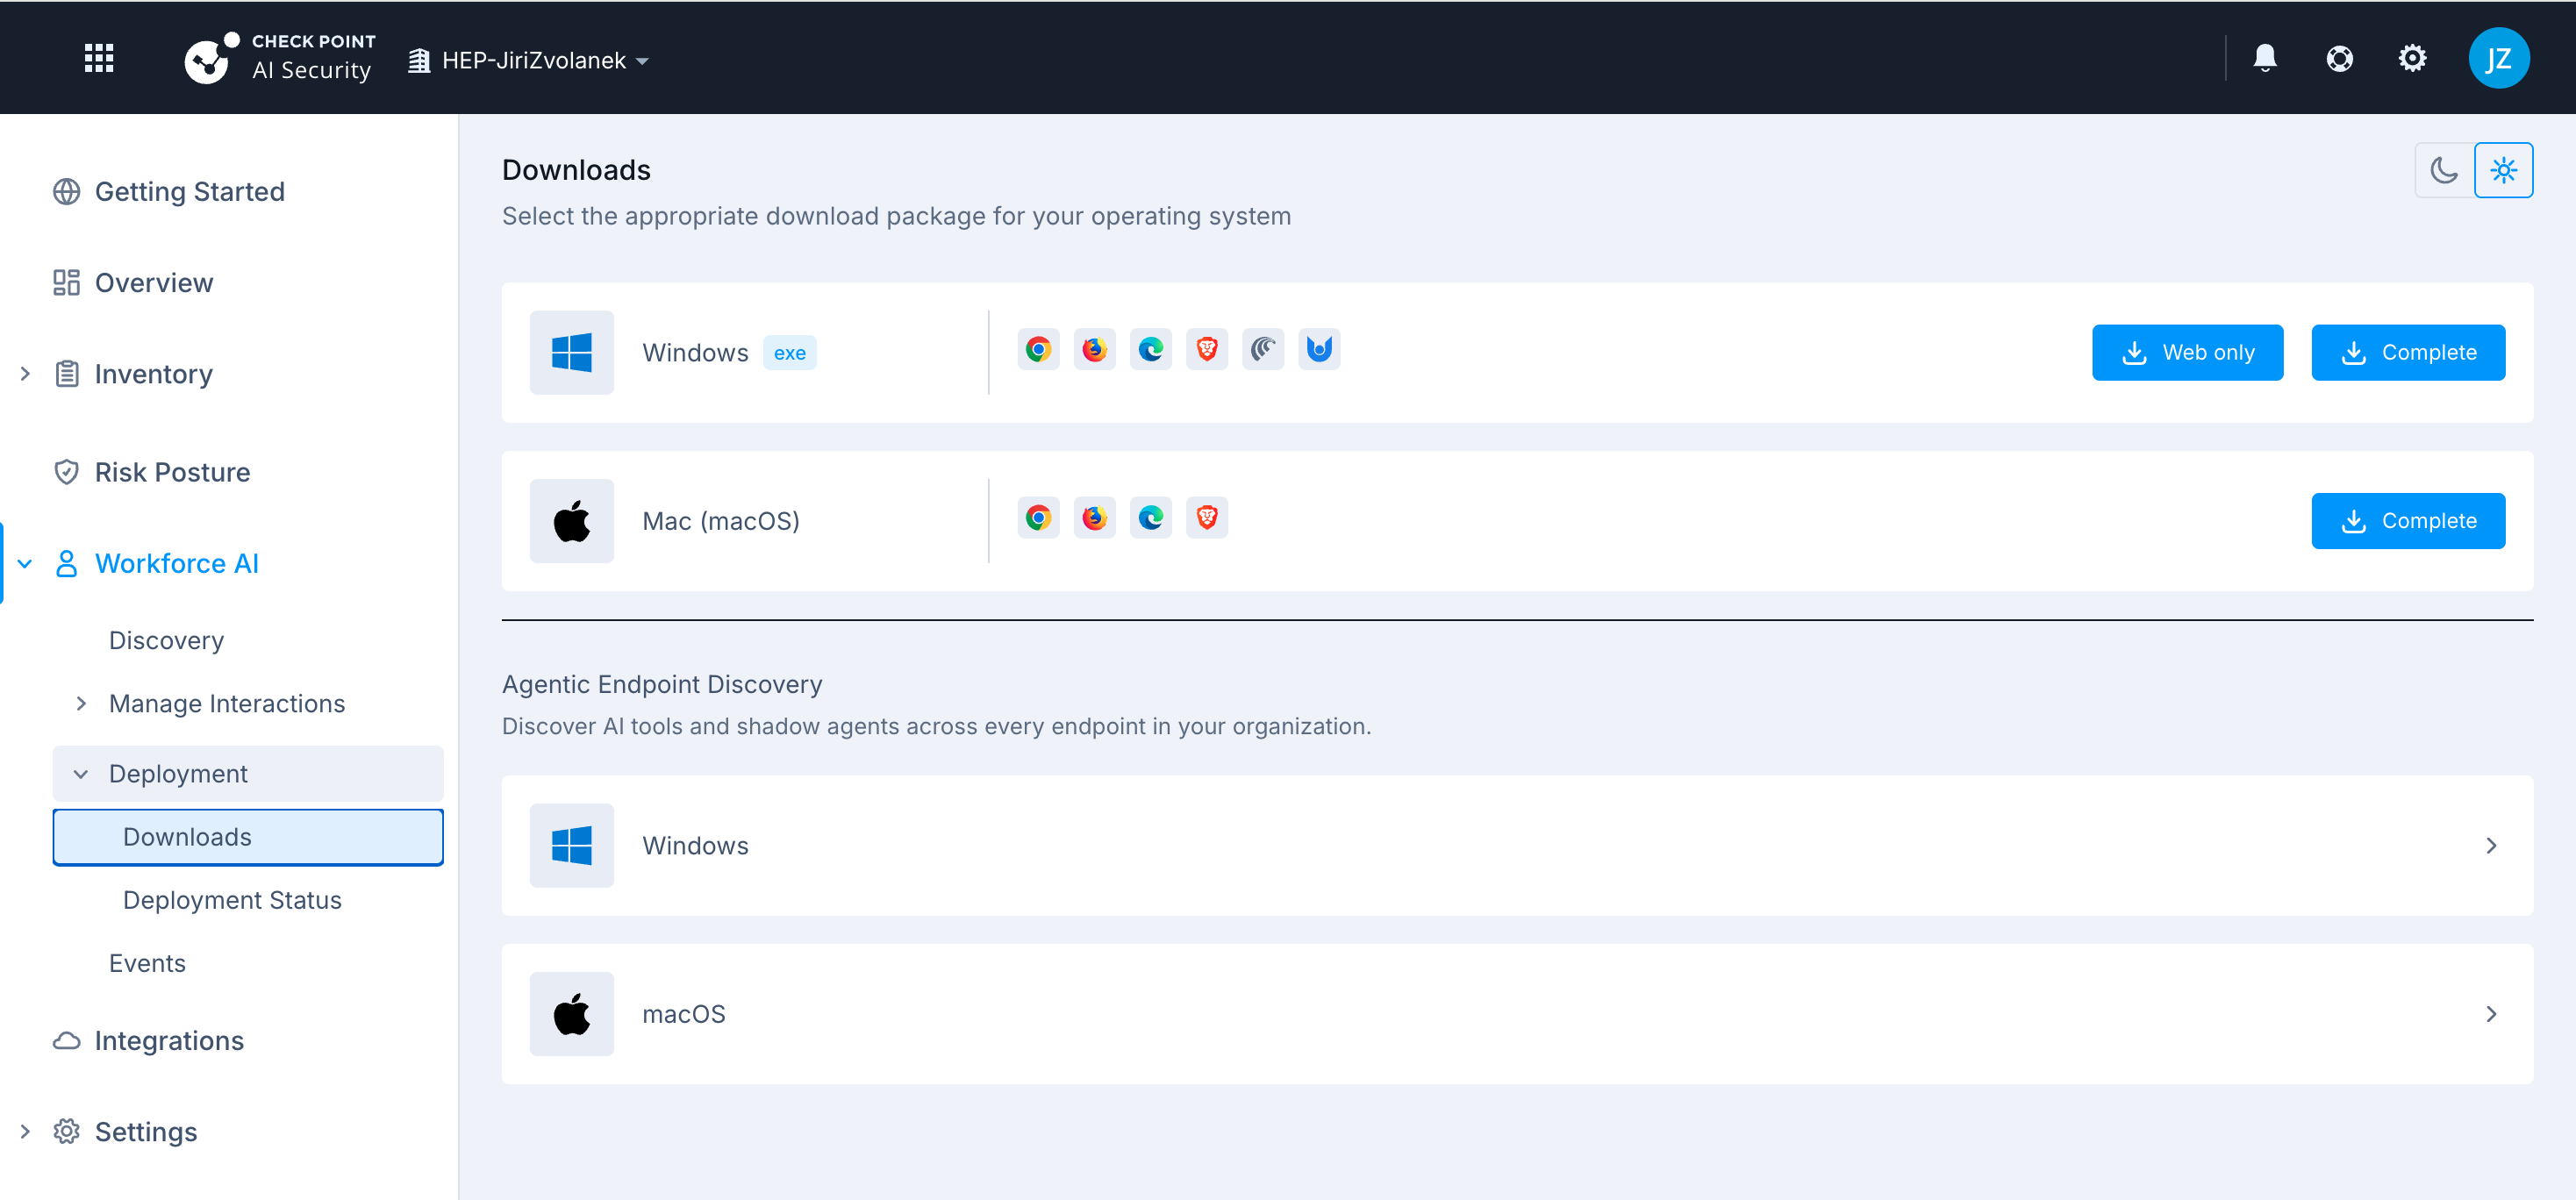Click the Chrome icon in Mac row

[x=1038, y=518]
